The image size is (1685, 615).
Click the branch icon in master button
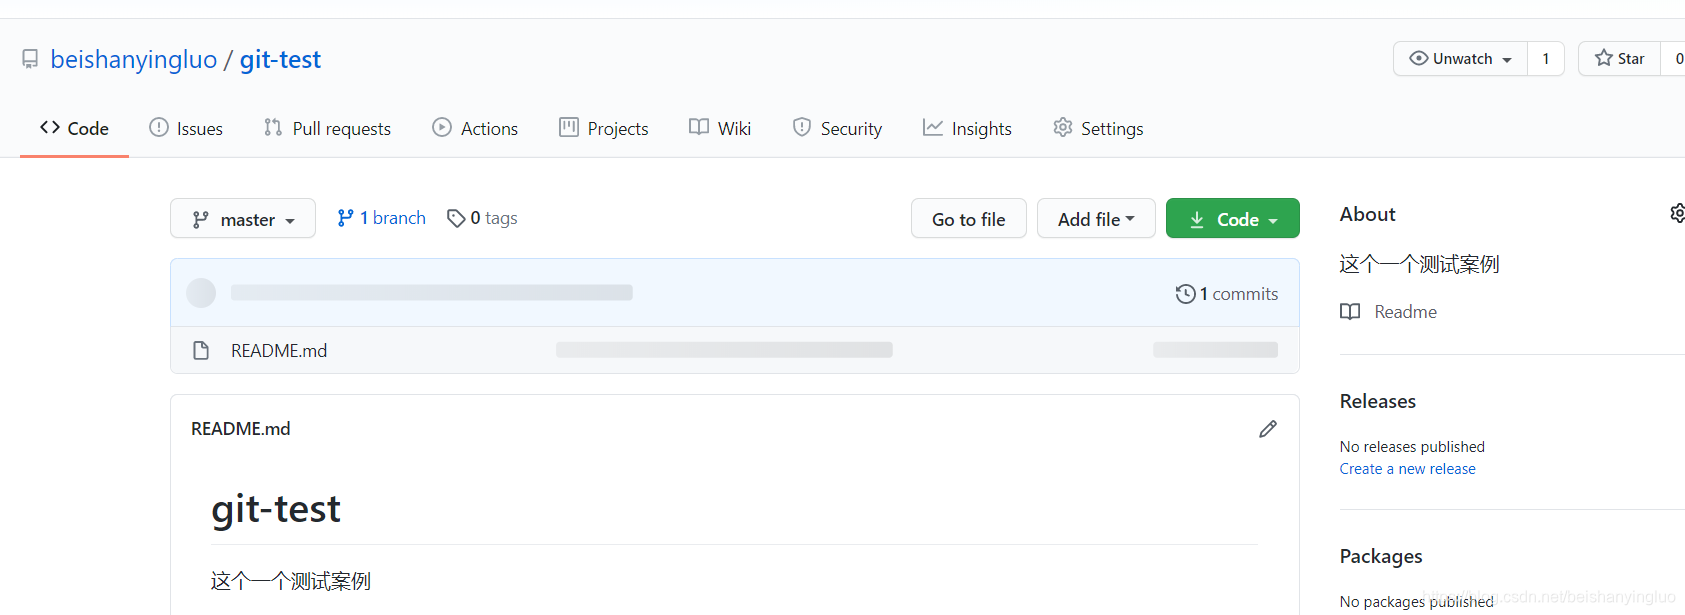(x=201, y=219)
